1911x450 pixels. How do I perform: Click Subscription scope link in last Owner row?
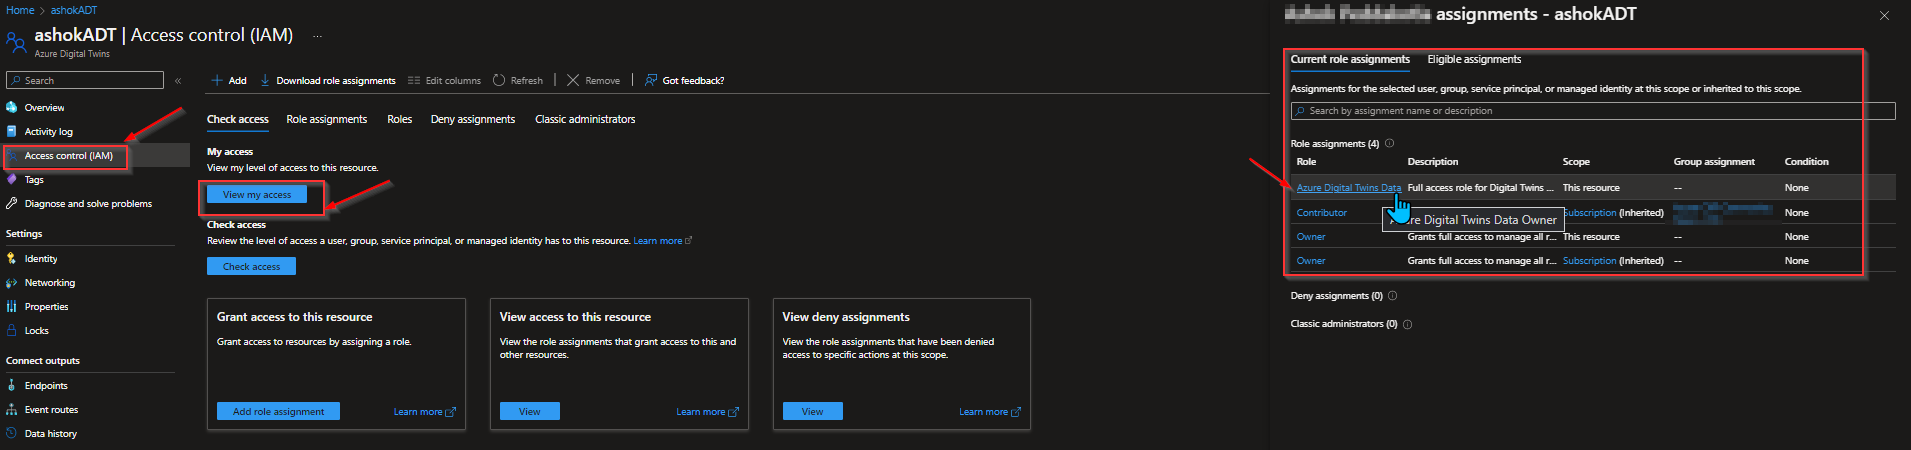(1589, 261)
